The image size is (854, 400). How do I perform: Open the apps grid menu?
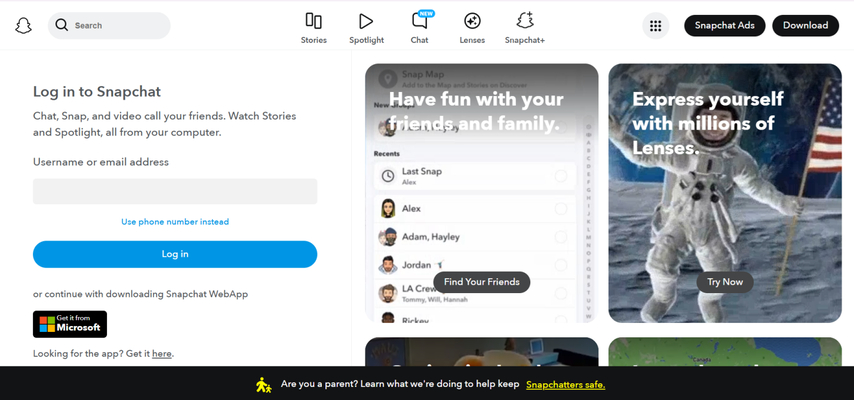point(656,26)
